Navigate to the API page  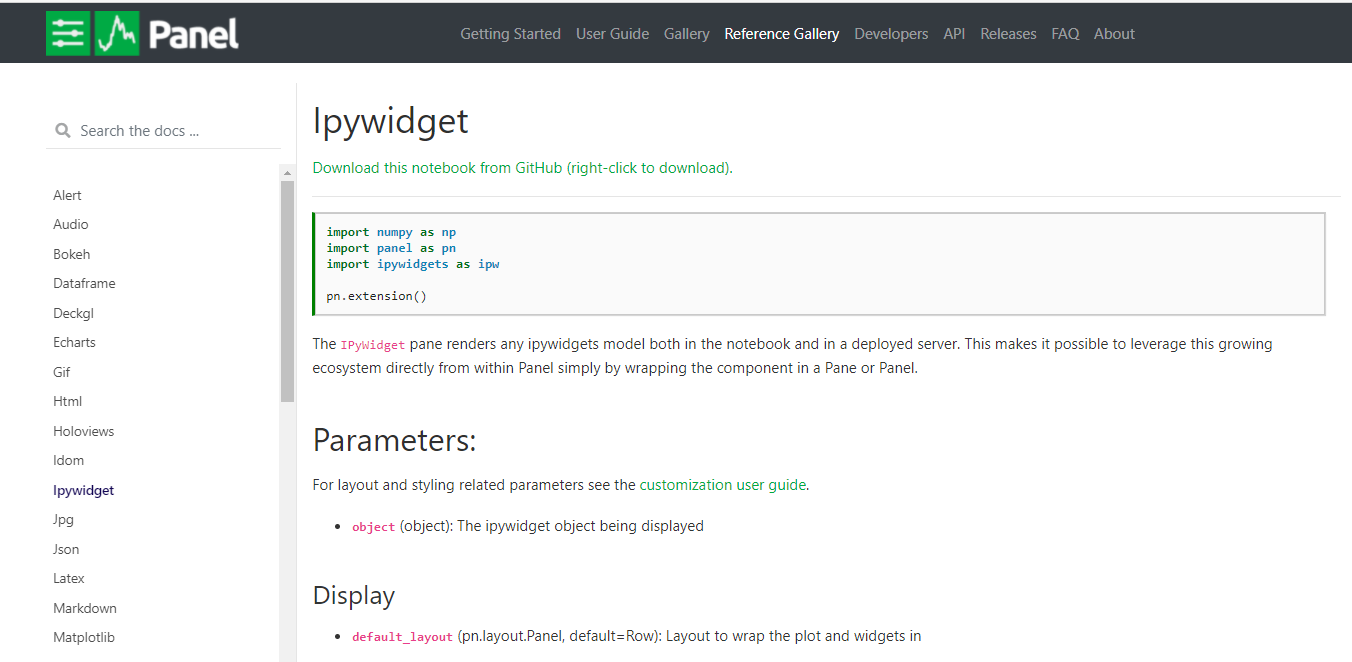tap(954, 34)
